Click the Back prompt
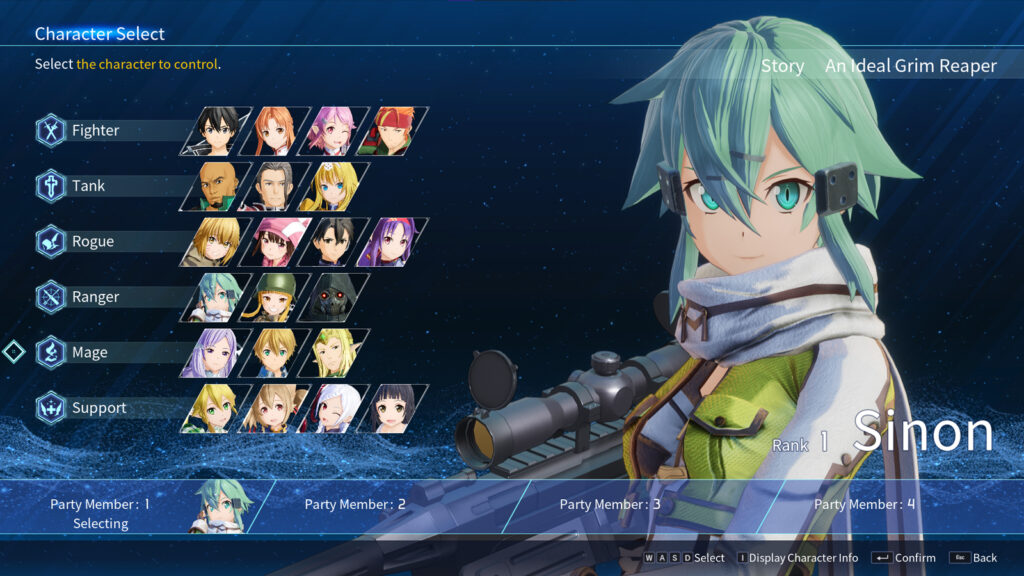Image resolution: width=1024 pixels, height=576 pixels. [x=974, y=558]
